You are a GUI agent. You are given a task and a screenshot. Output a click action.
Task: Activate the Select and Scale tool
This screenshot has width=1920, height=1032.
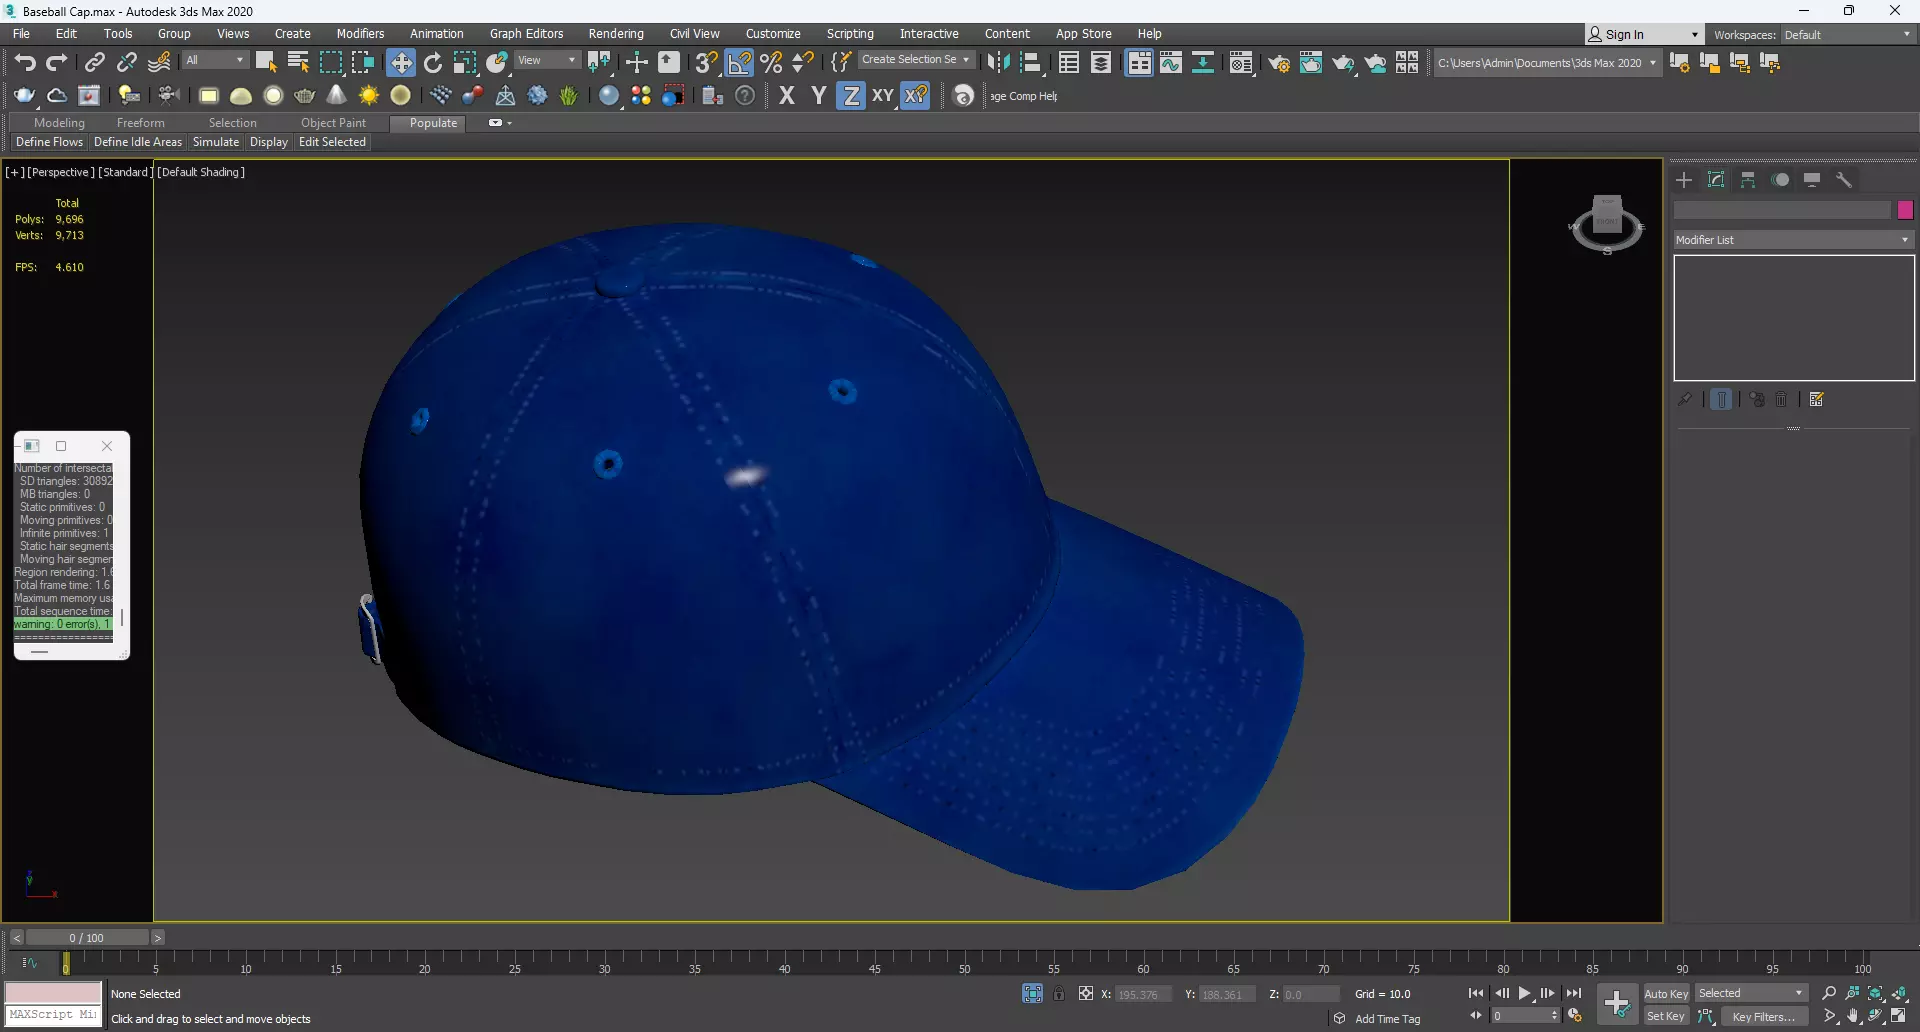(x=465, y=63)
